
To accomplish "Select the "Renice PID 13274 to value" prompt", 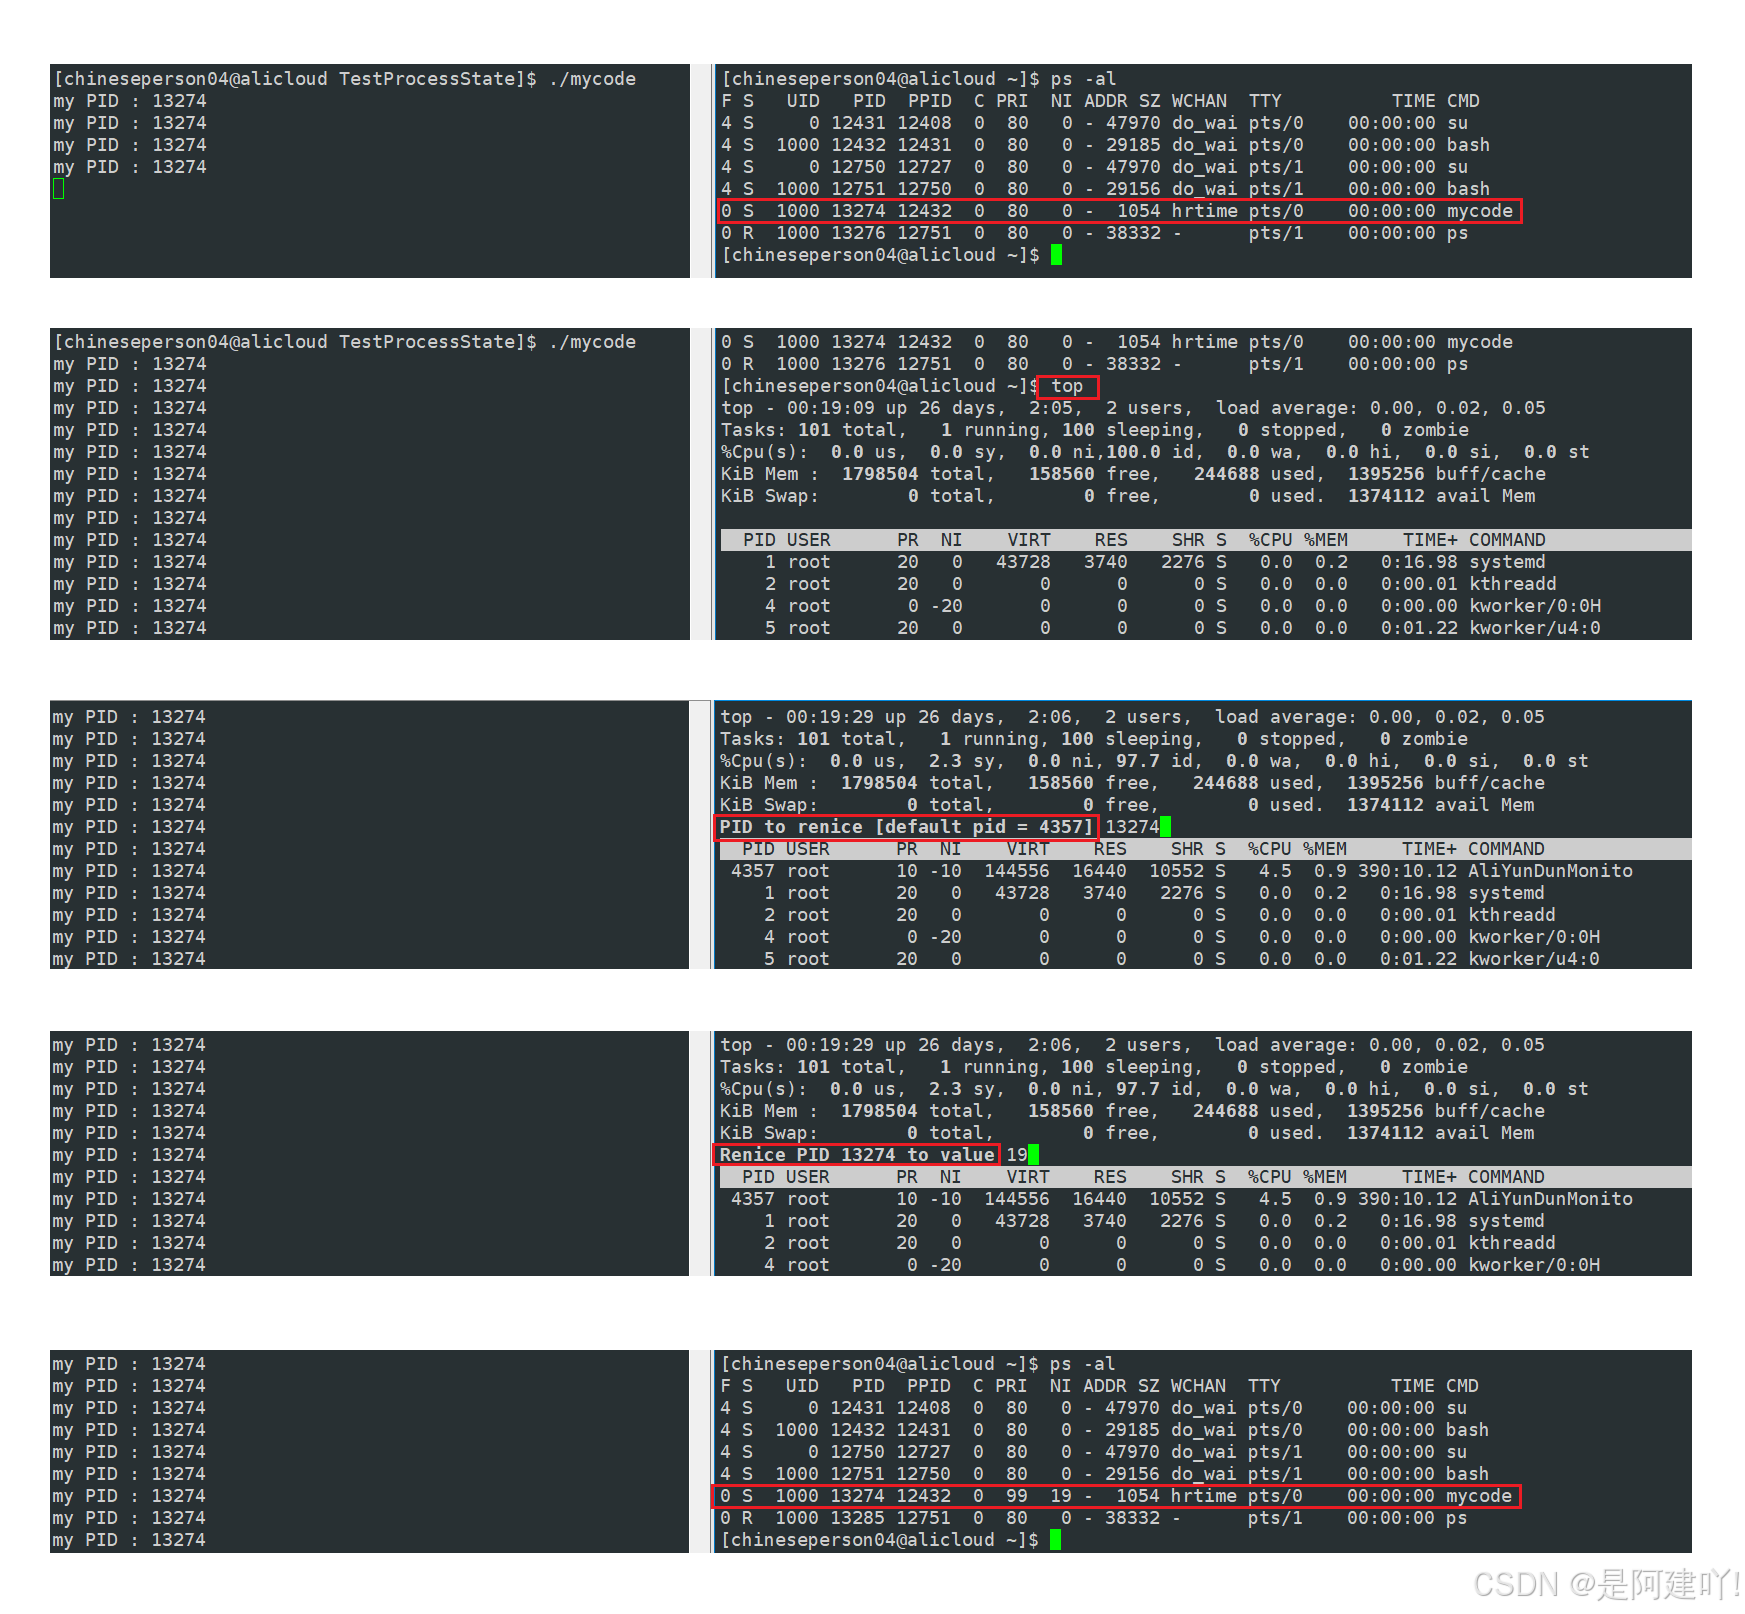I will pyautogui.click(x=857, y=1155).
